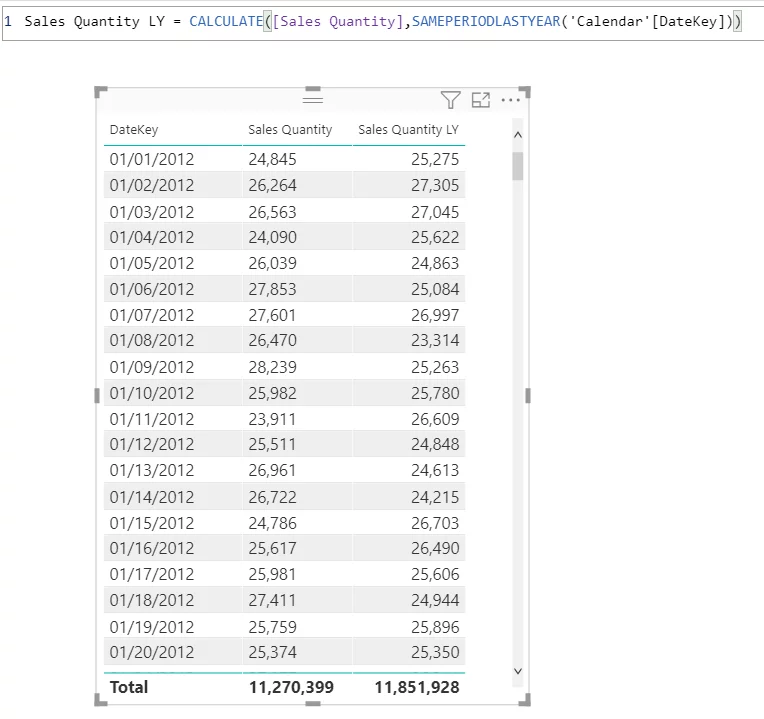Click the 26,039 Sales Quantity value
764x719 pixels.
point(272,263)
